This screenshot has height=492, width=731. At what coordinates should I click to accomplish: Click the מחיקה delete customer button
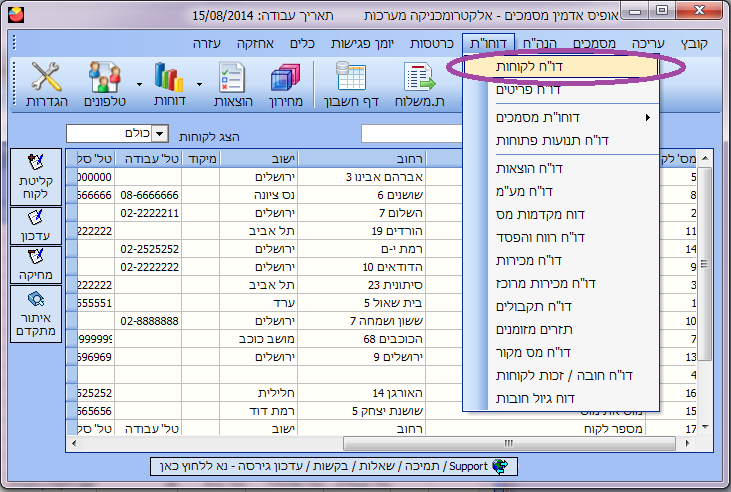coord(36,265)
